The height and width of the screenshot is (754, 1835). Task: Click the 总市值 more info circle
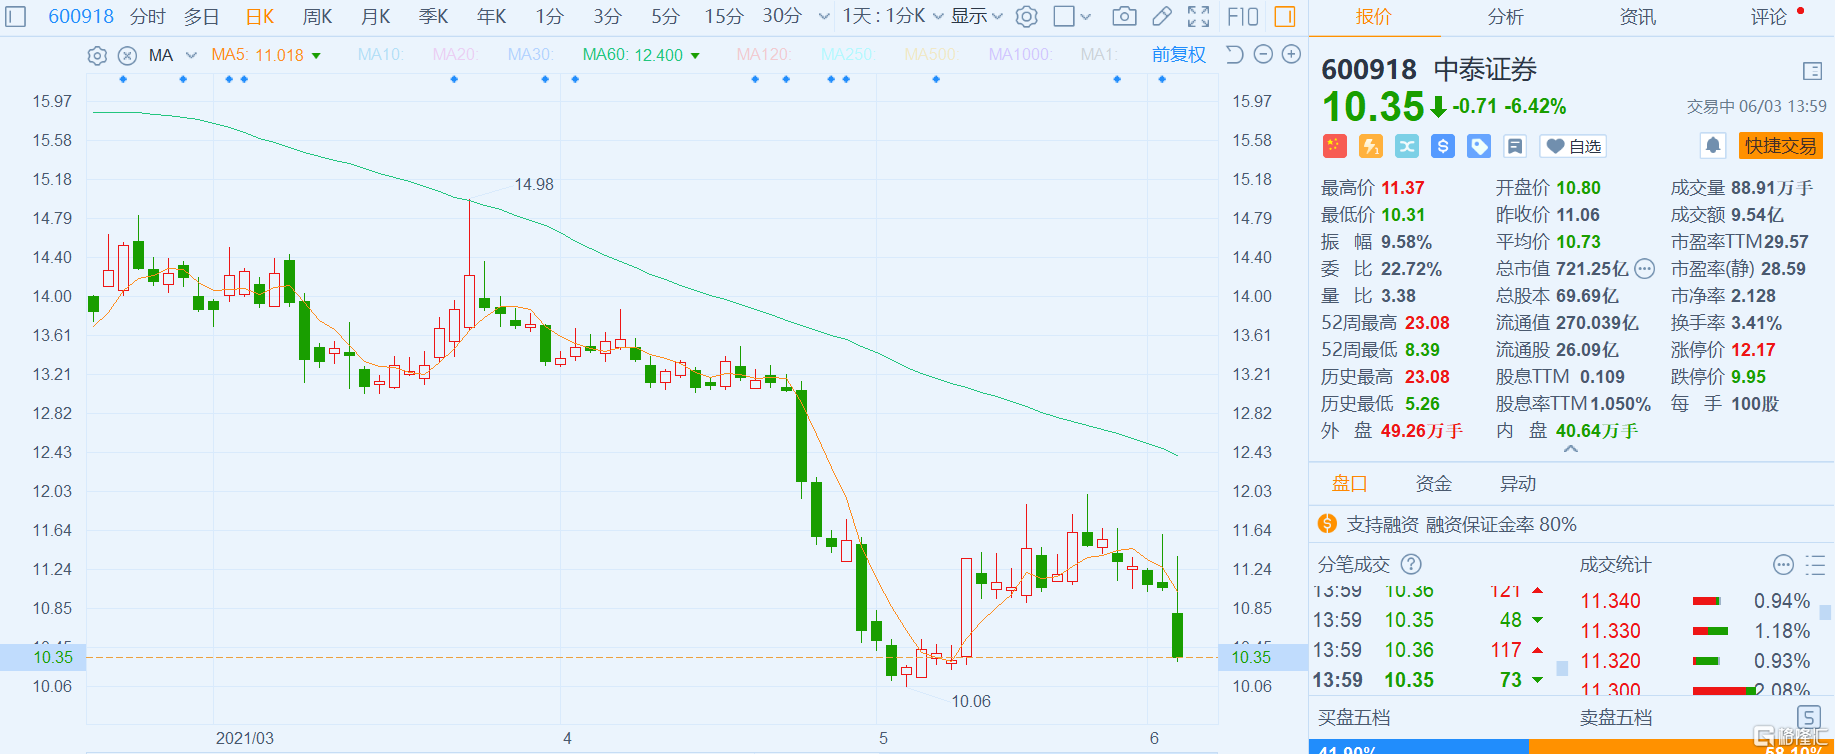tap(1644, 269)
